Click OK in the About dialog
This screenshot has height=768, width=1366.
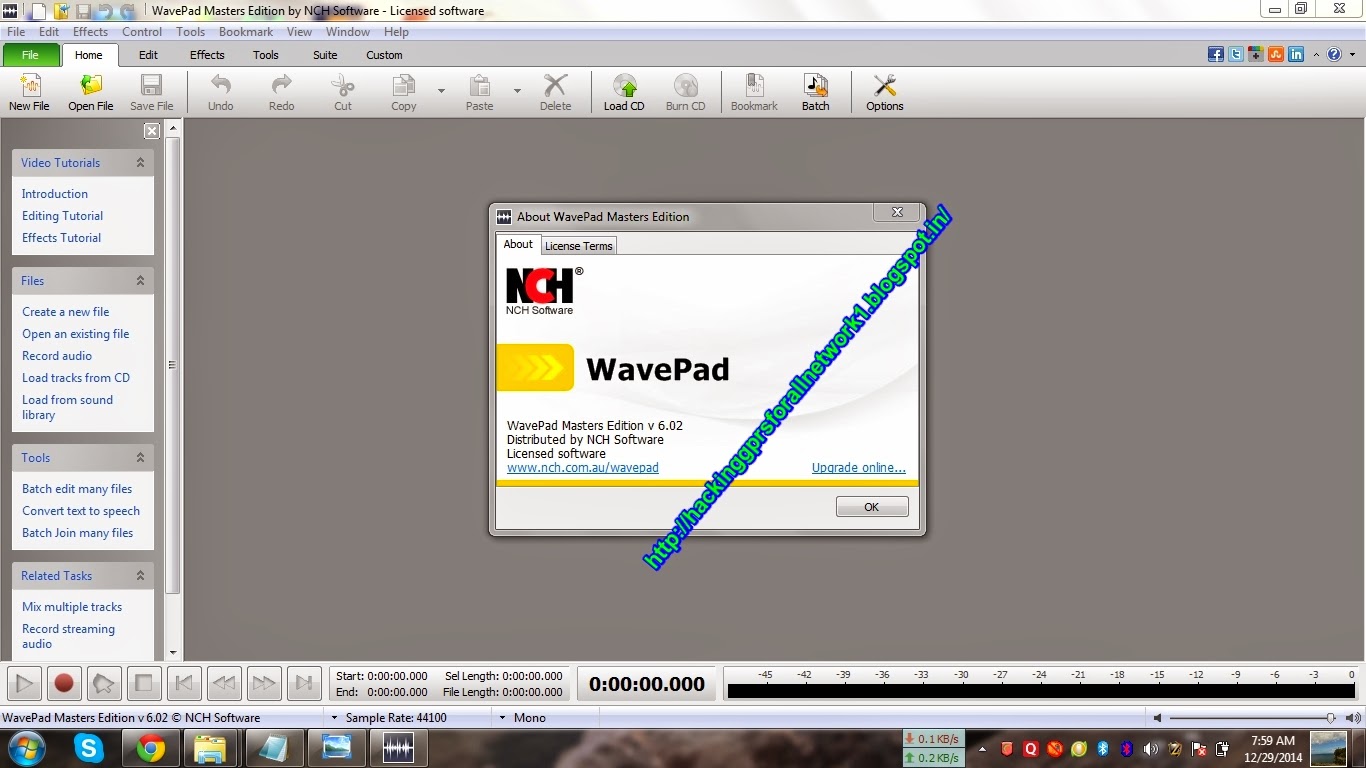872,507
